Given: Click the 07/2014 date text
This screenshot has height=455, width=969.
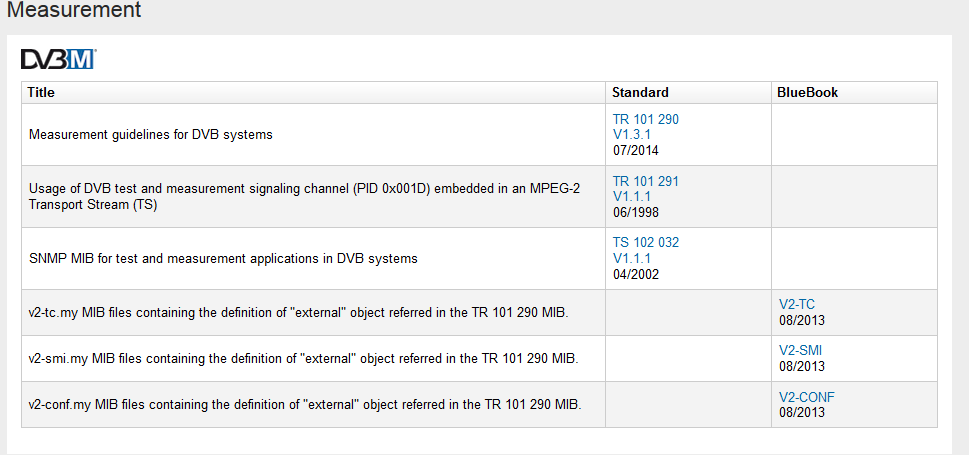Looking at the screenshot, I should tap(636, 151).
